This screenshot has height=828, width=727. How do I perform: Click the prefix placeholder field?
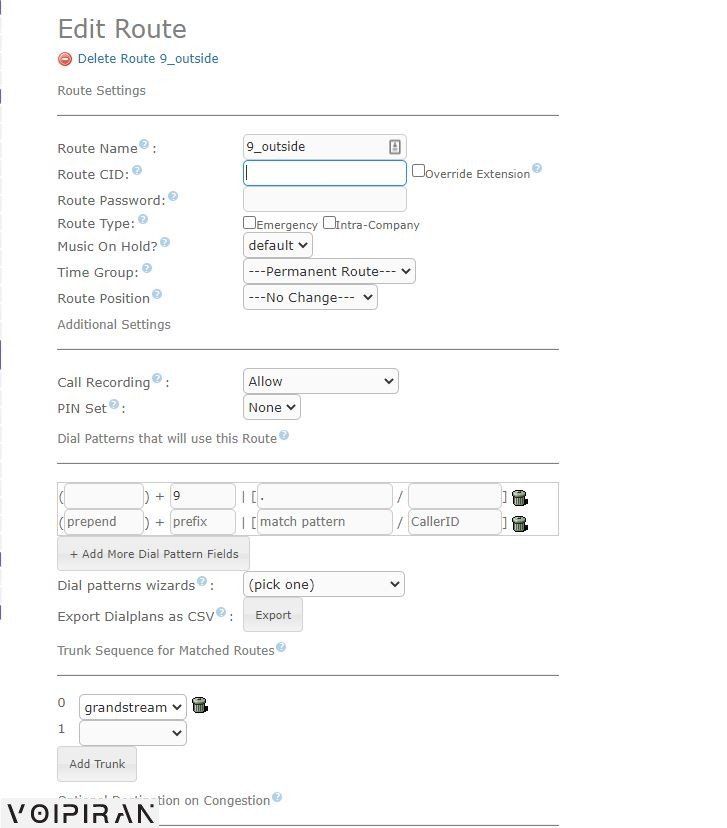pos(203,522)
